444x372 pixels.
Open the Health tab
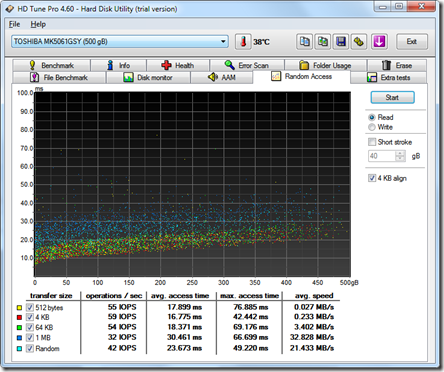(x=178, y=65)
